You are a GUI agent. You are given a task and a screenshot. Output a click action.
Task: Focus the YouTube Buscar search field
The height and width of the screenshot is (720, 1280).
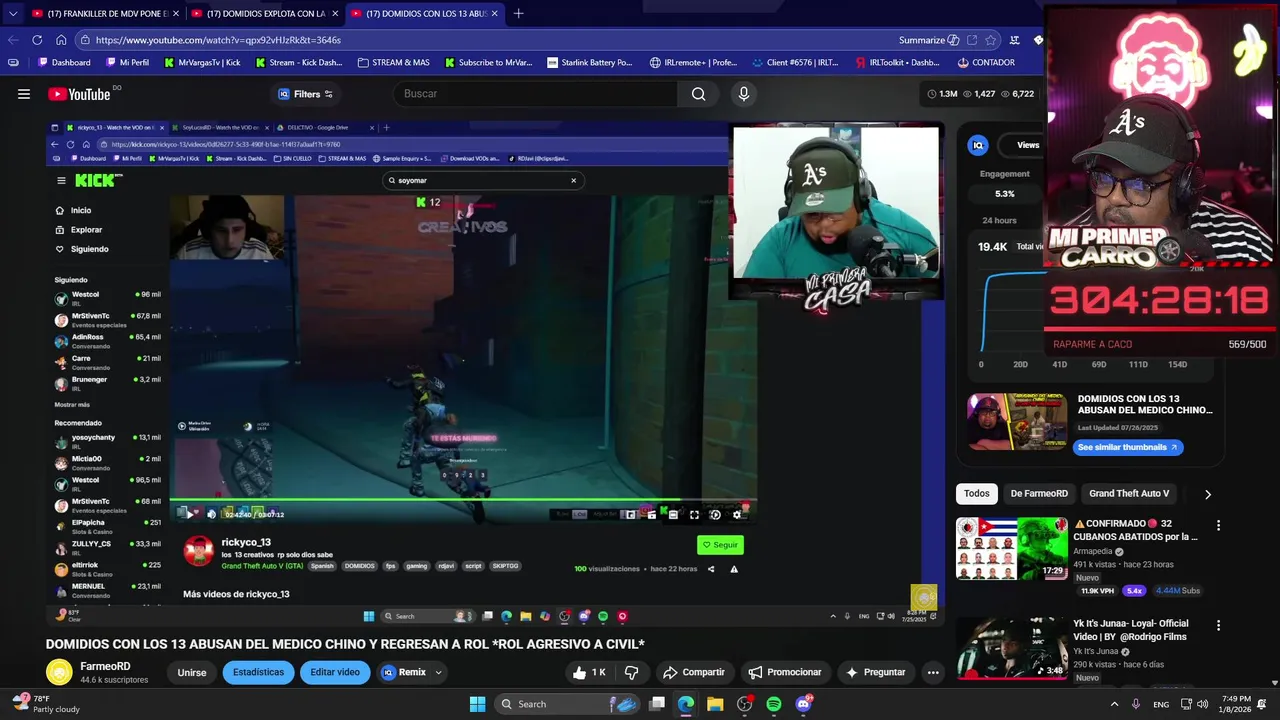(x=535, y=94)
